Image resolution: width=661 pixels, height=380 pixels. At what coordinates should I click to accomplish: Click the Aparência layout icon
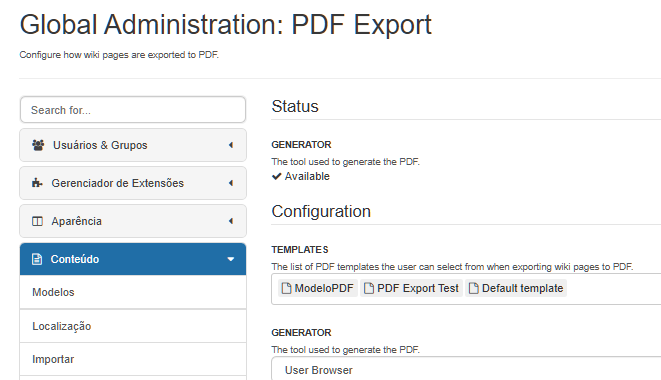coord(37,221)
